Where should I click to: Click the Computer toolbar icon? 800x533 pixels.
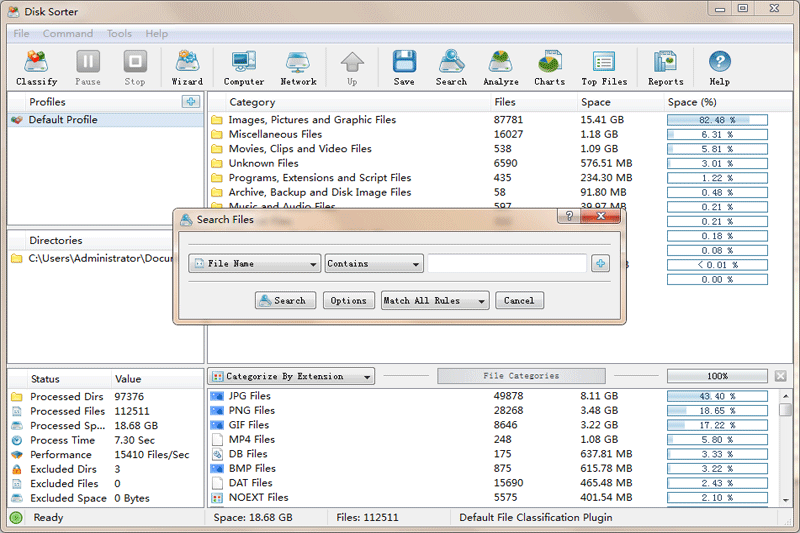(x=244, y=67)
